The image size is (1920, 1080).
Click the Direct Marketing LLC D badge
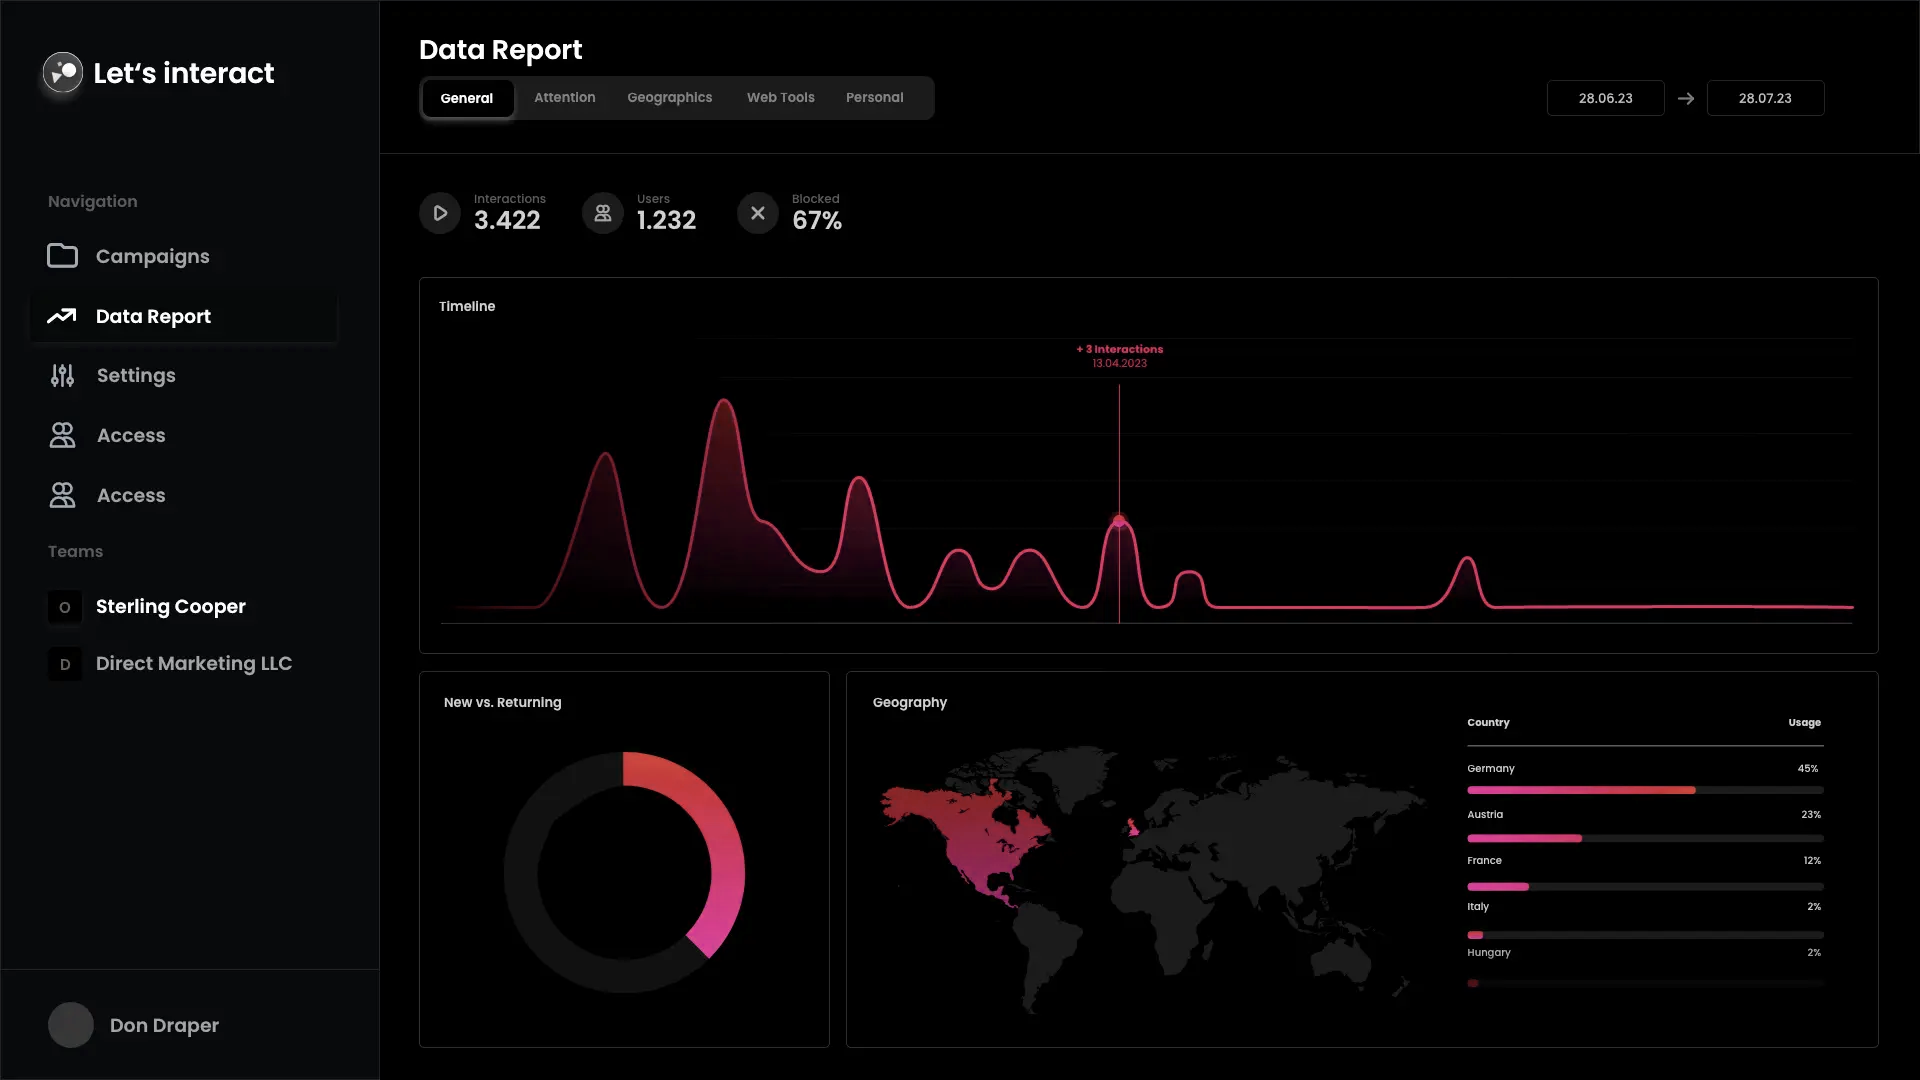64,663
